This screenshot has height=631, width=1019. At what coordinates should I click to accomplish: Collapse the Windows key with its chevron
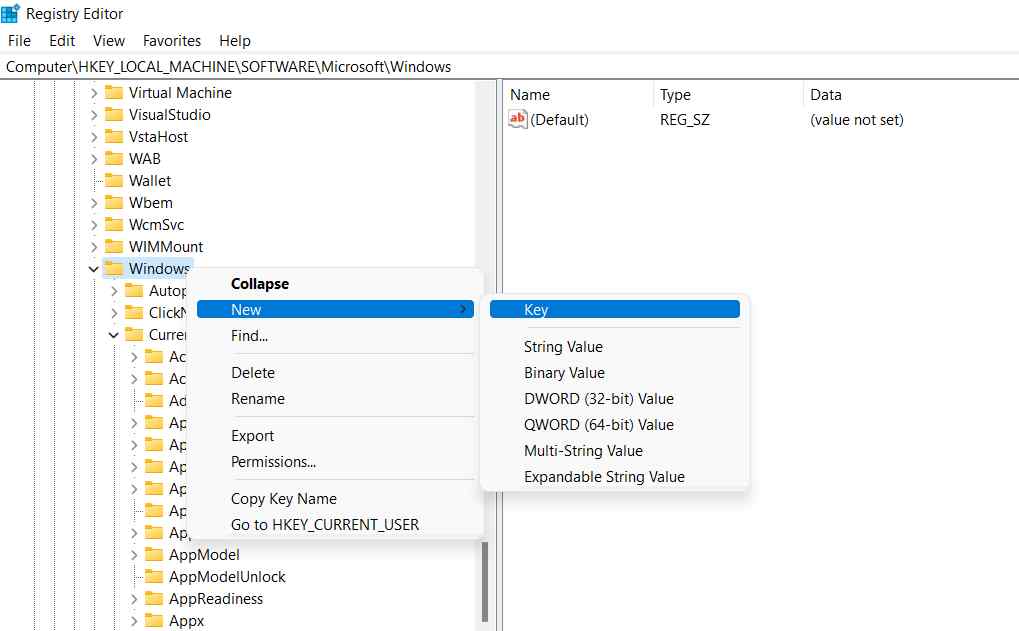pos(94,269)
